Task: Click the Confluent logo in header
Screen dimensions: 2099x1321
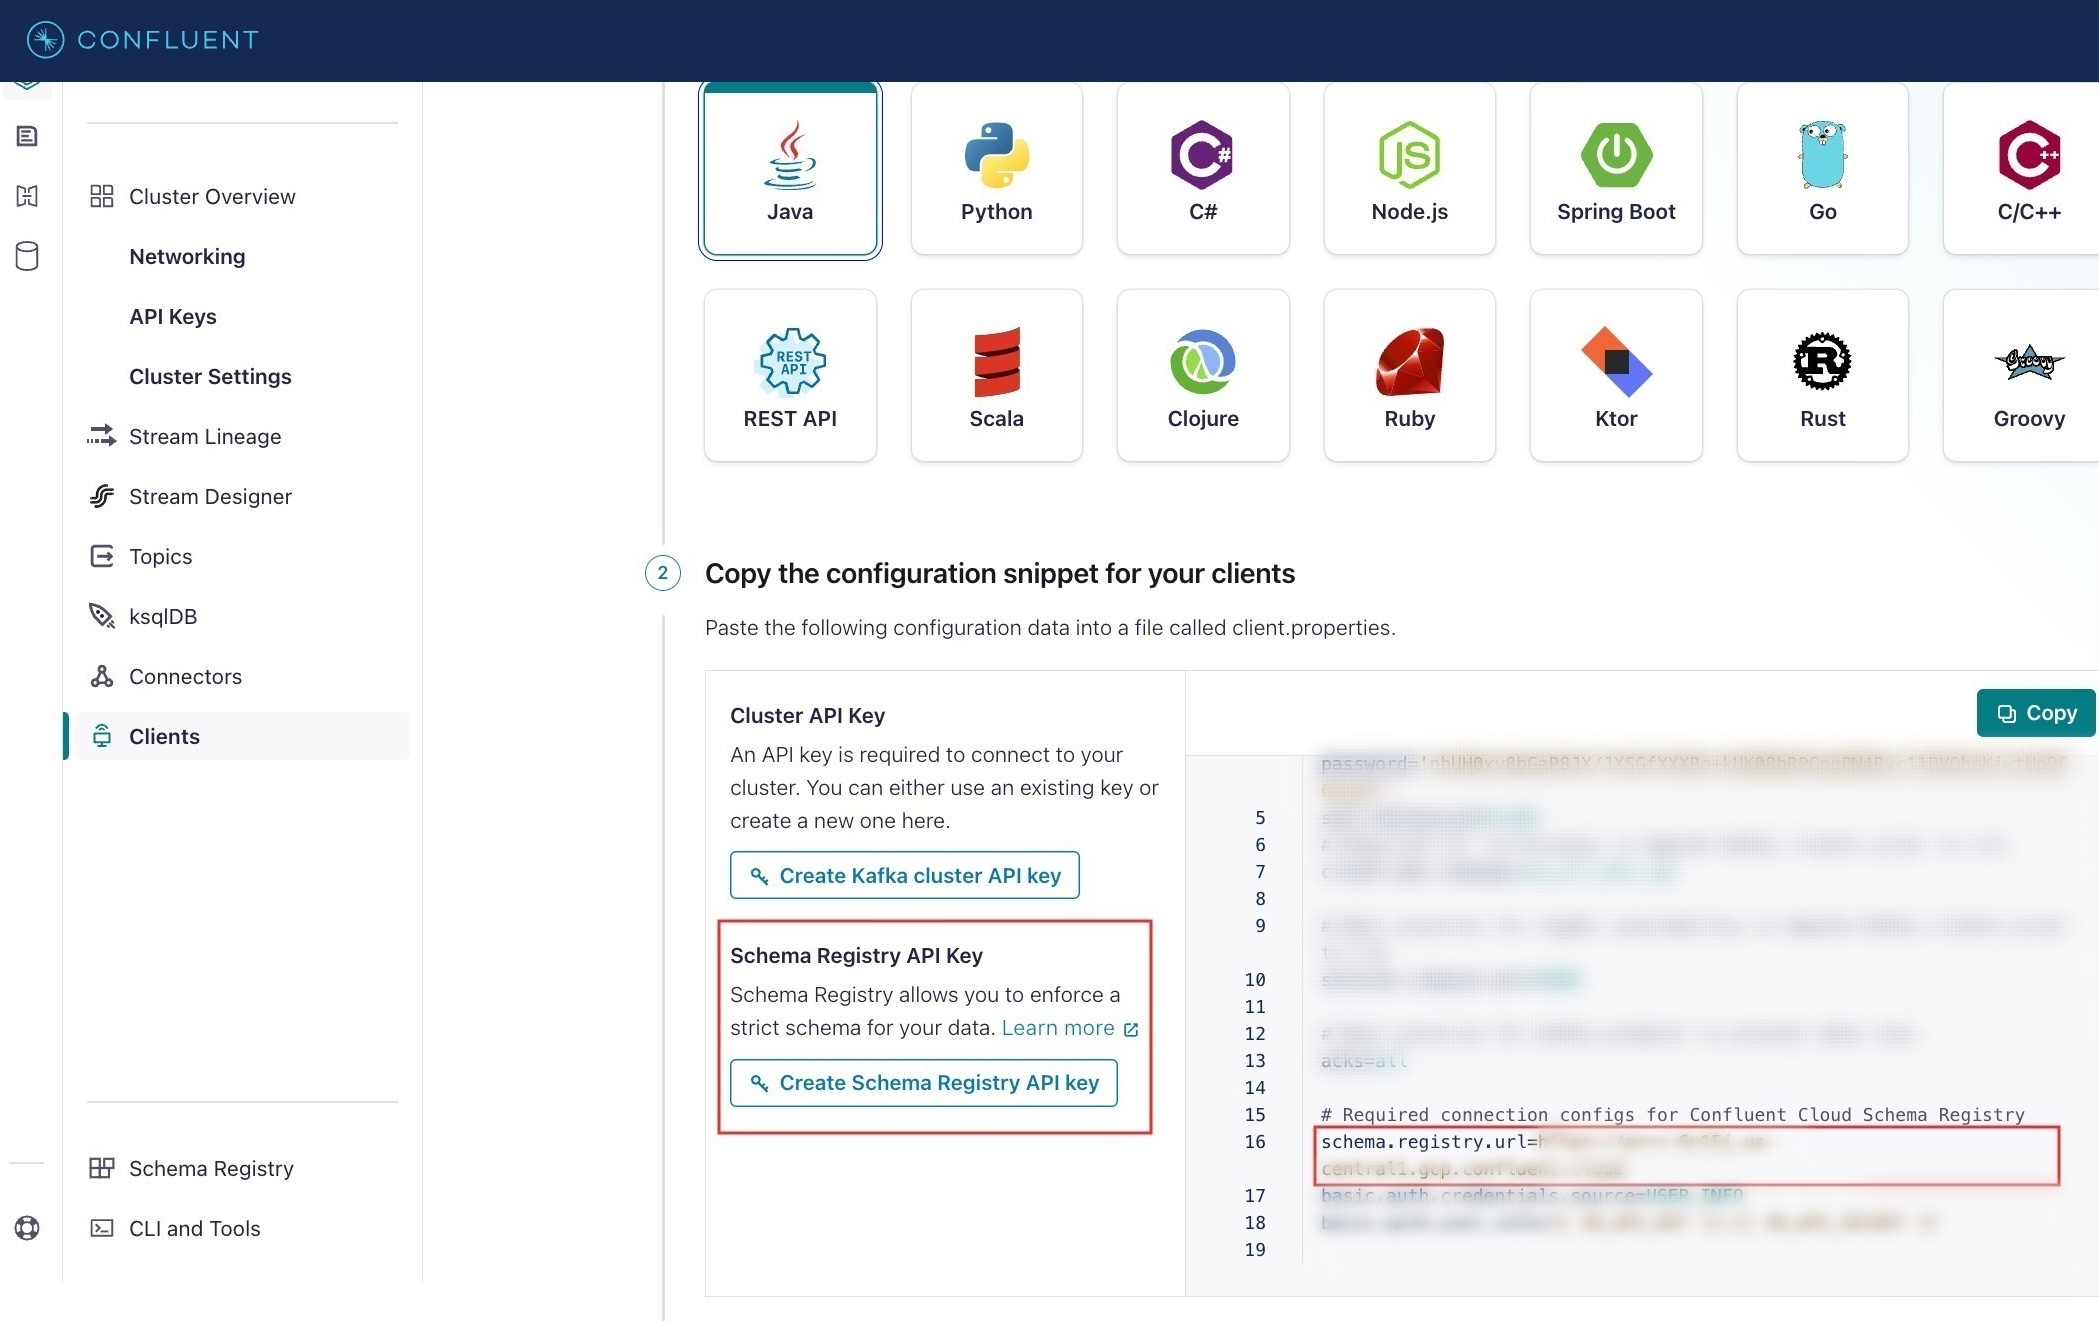Action: tap(143, 40)
